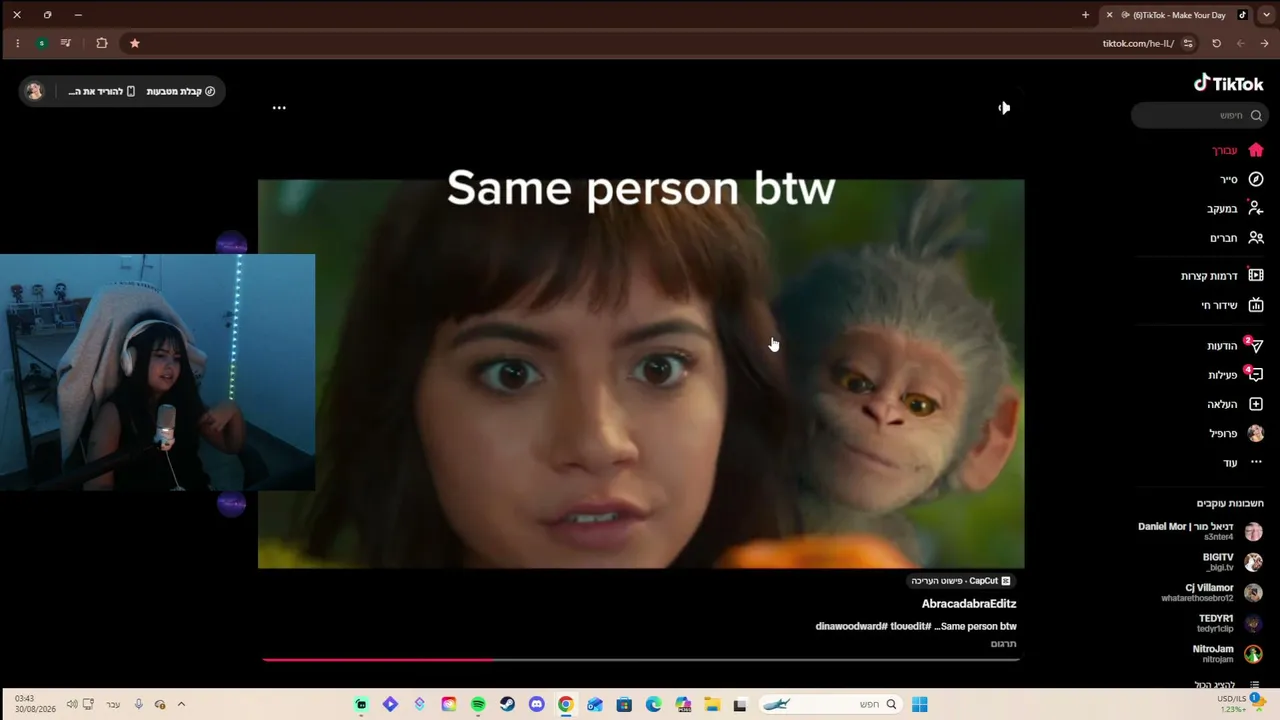
Task: Click the 'עבורך' For You menu label
Action: (x=1225, y=150)
